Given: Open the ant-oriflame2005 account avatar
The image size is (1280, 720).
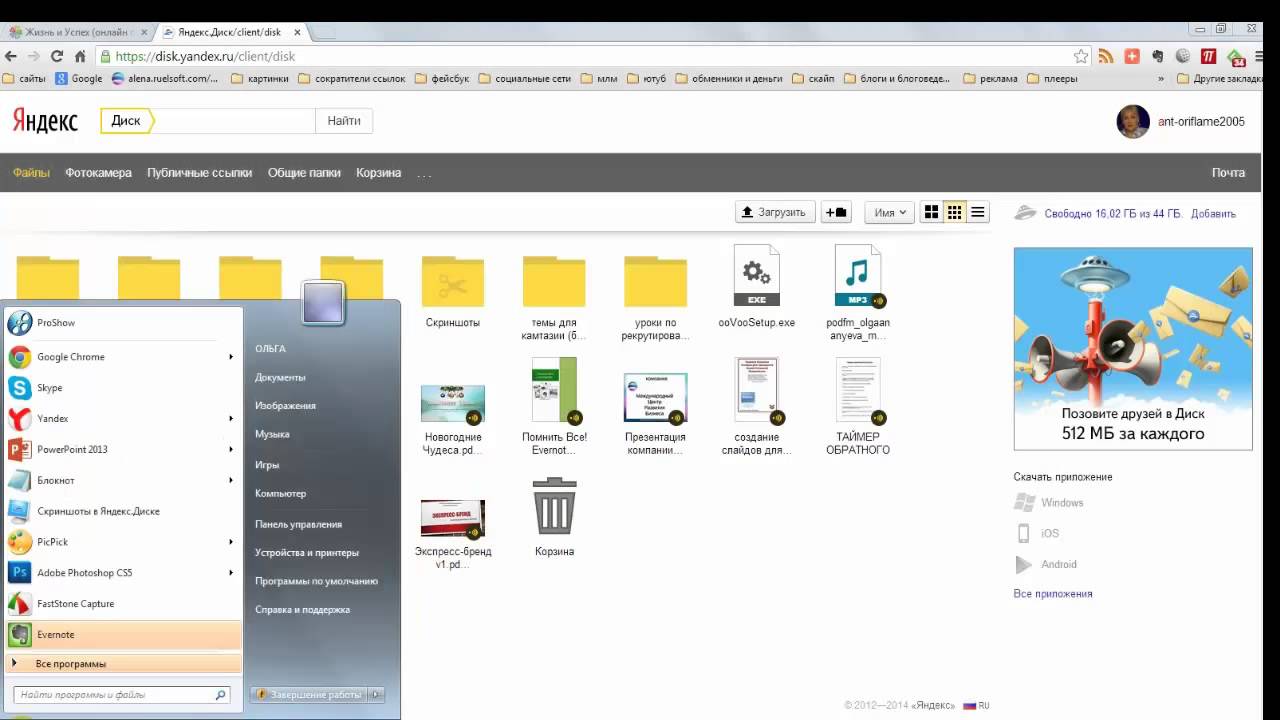Looking at the screenshot, I should (1133, 121).
